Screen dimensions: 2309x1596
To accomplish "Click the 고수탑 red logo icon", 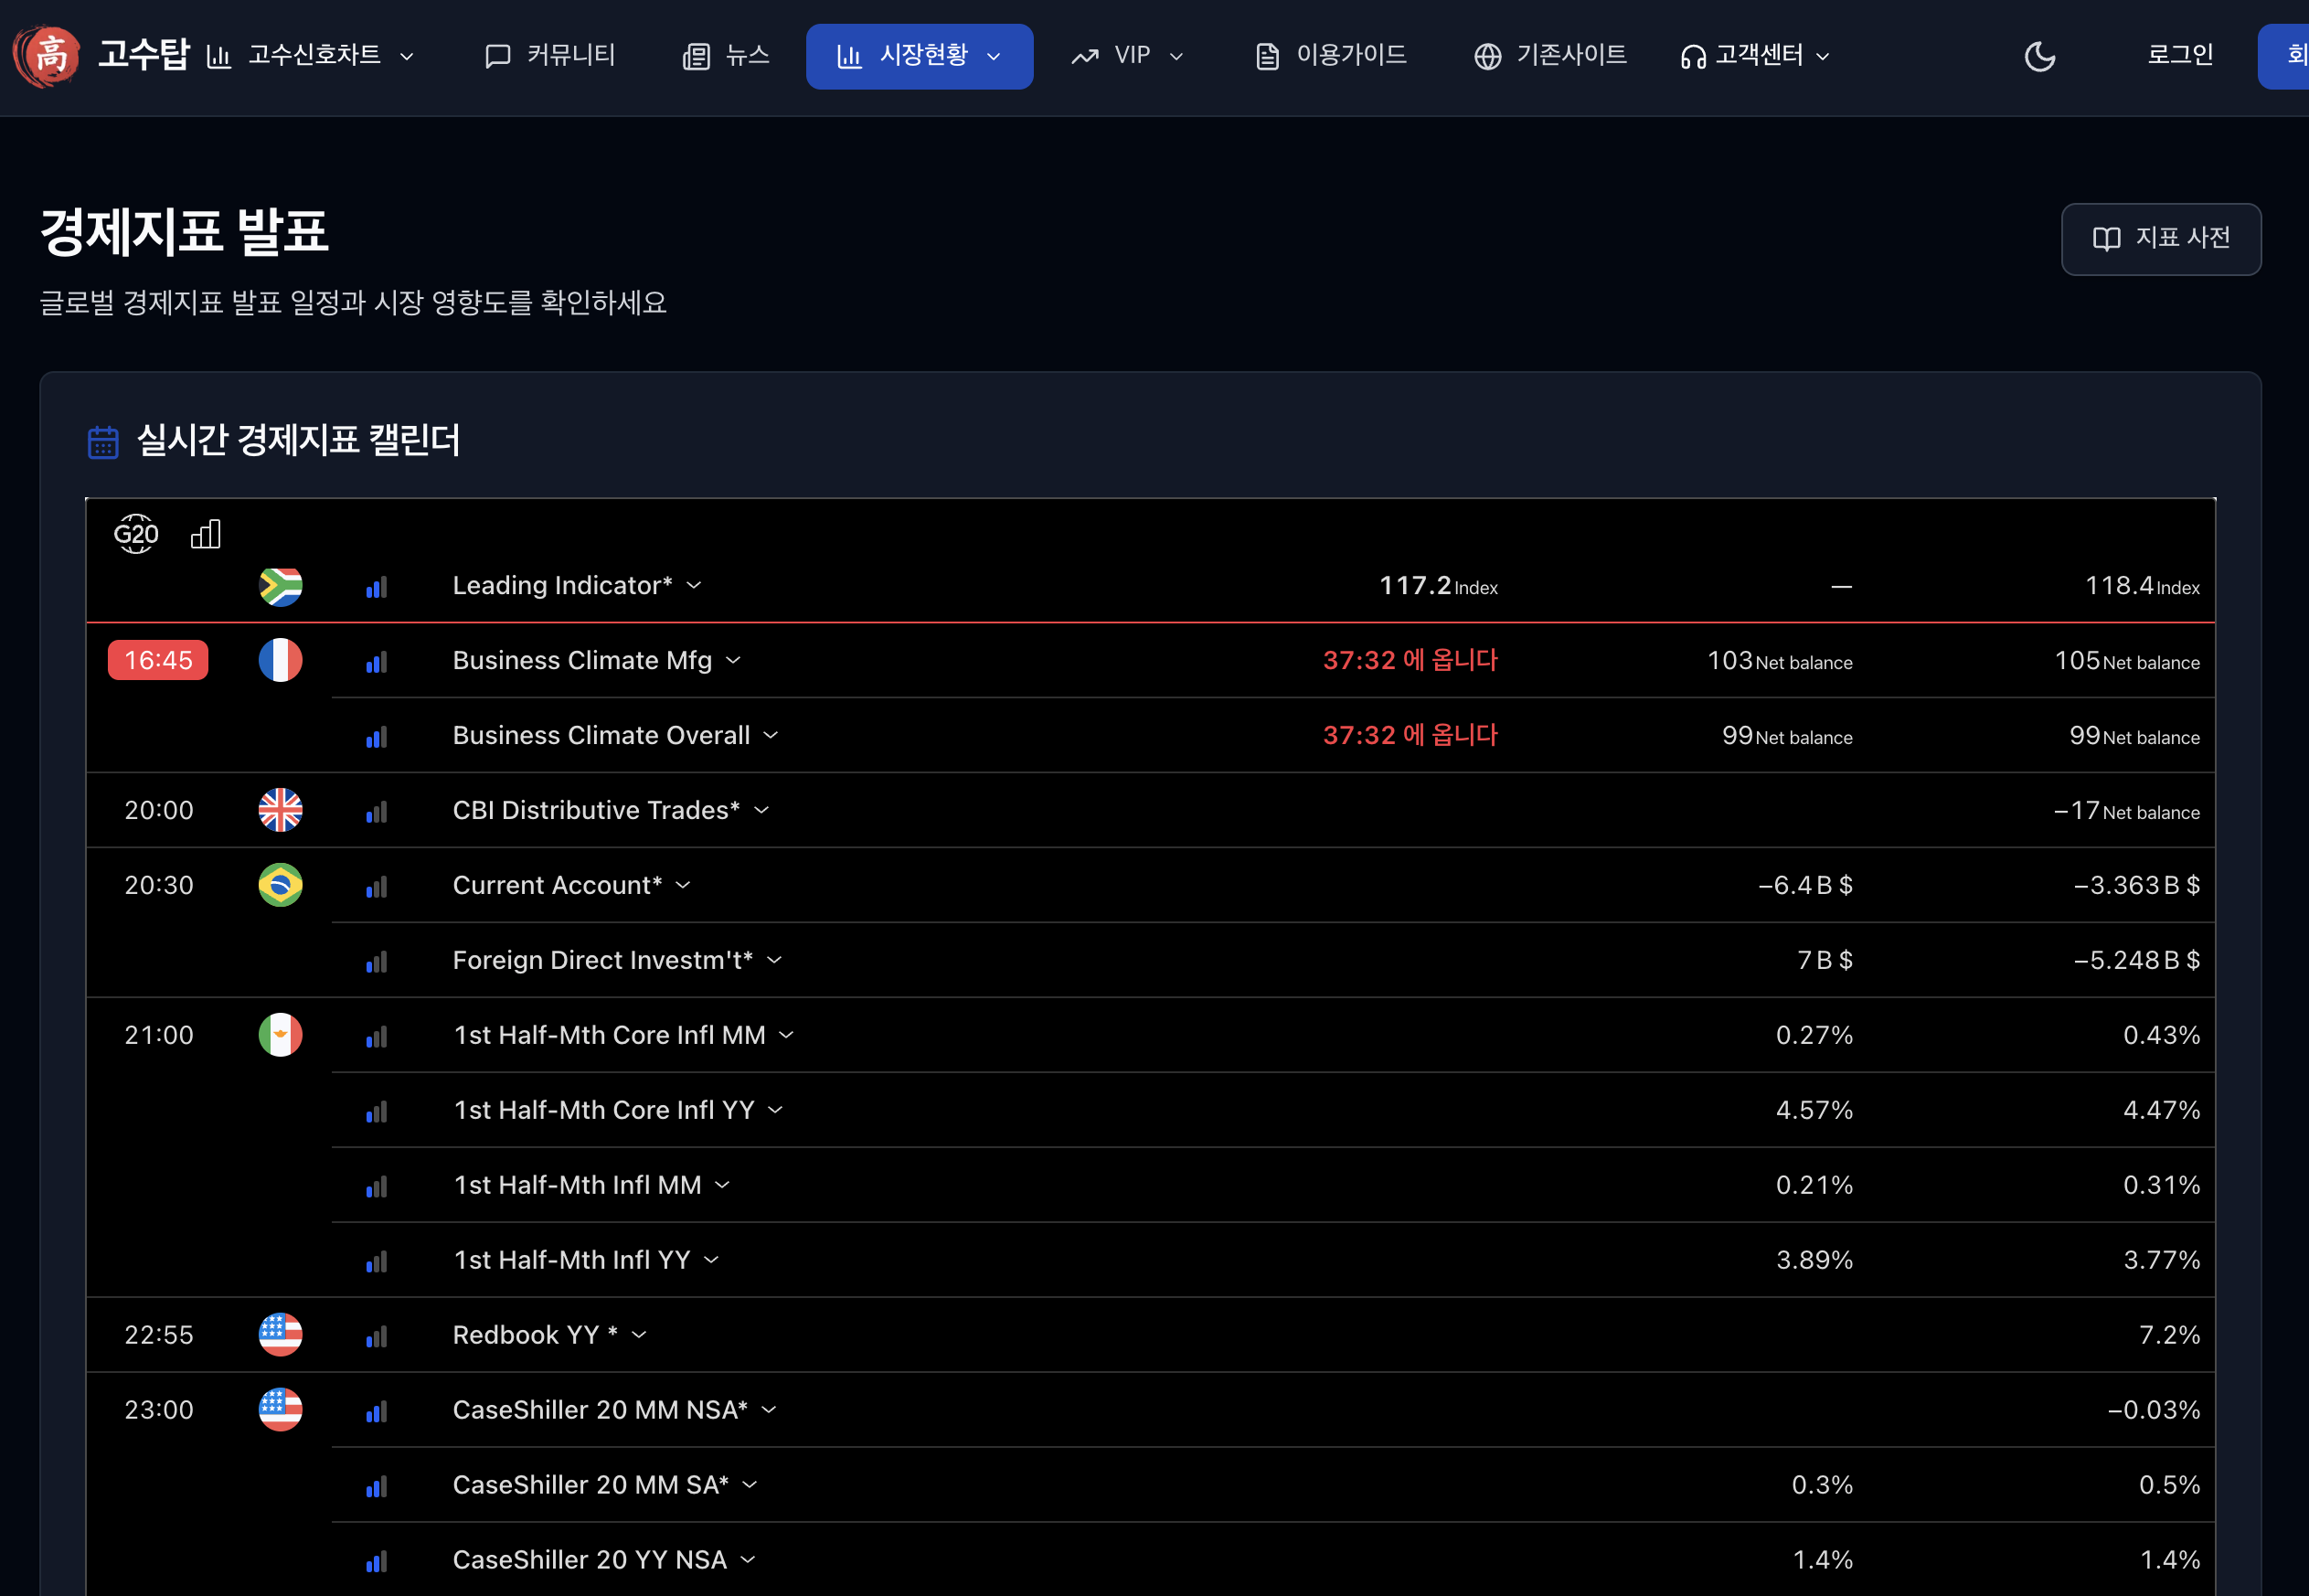I will coord(46,55).
